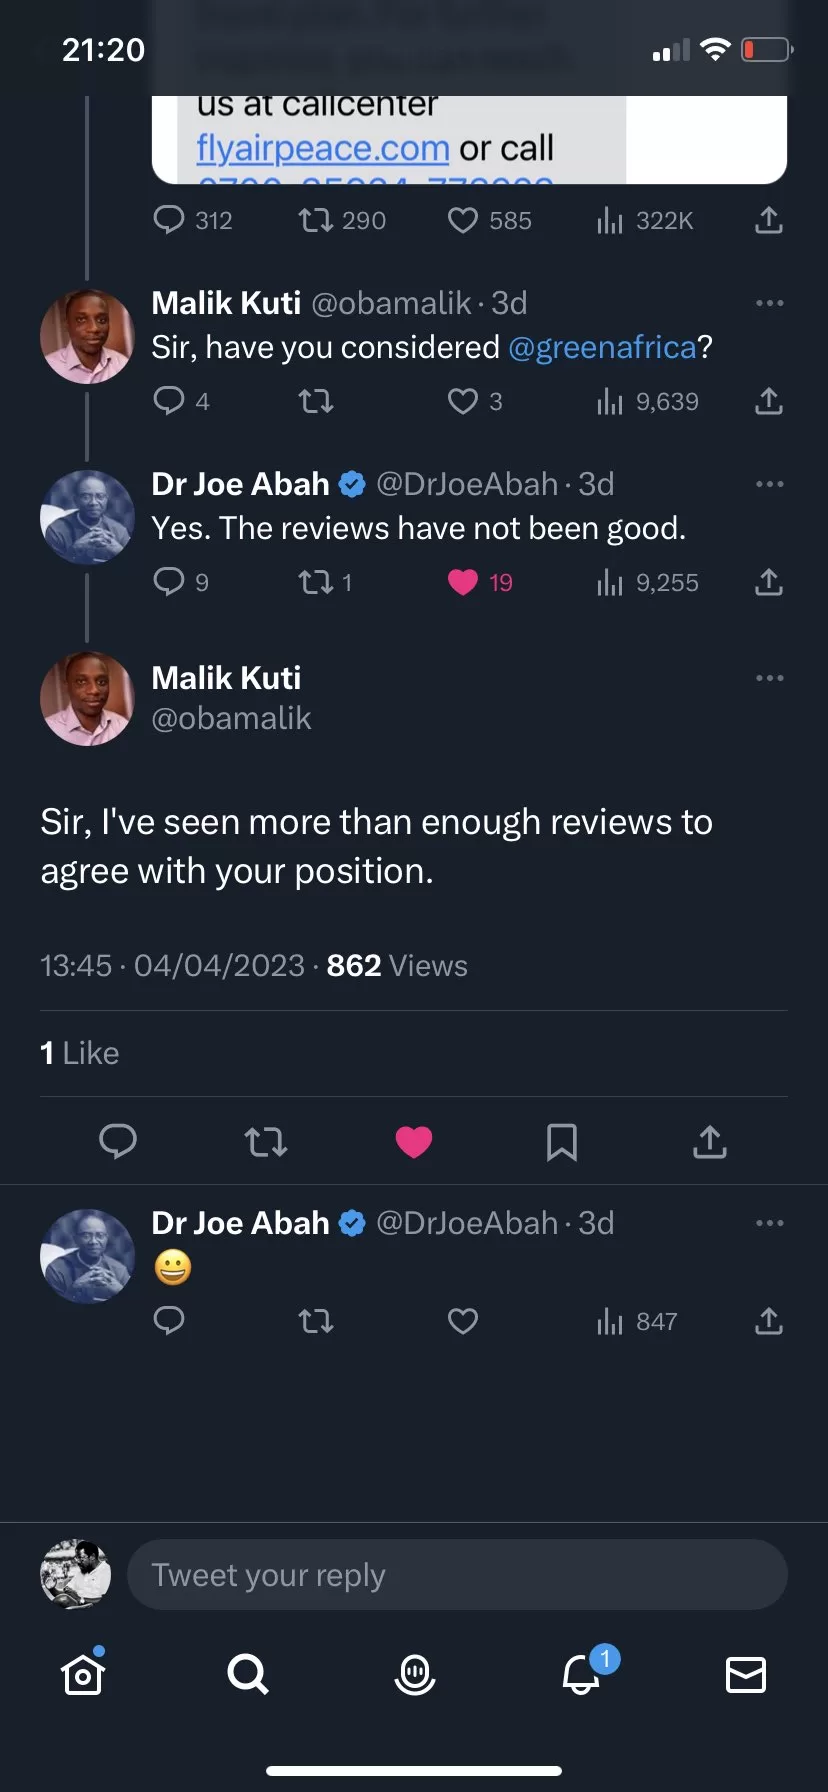The height and width of the screenshot is (1792, 828).
Task: Open the Search tab
Action: click(x=247, y=1674)
